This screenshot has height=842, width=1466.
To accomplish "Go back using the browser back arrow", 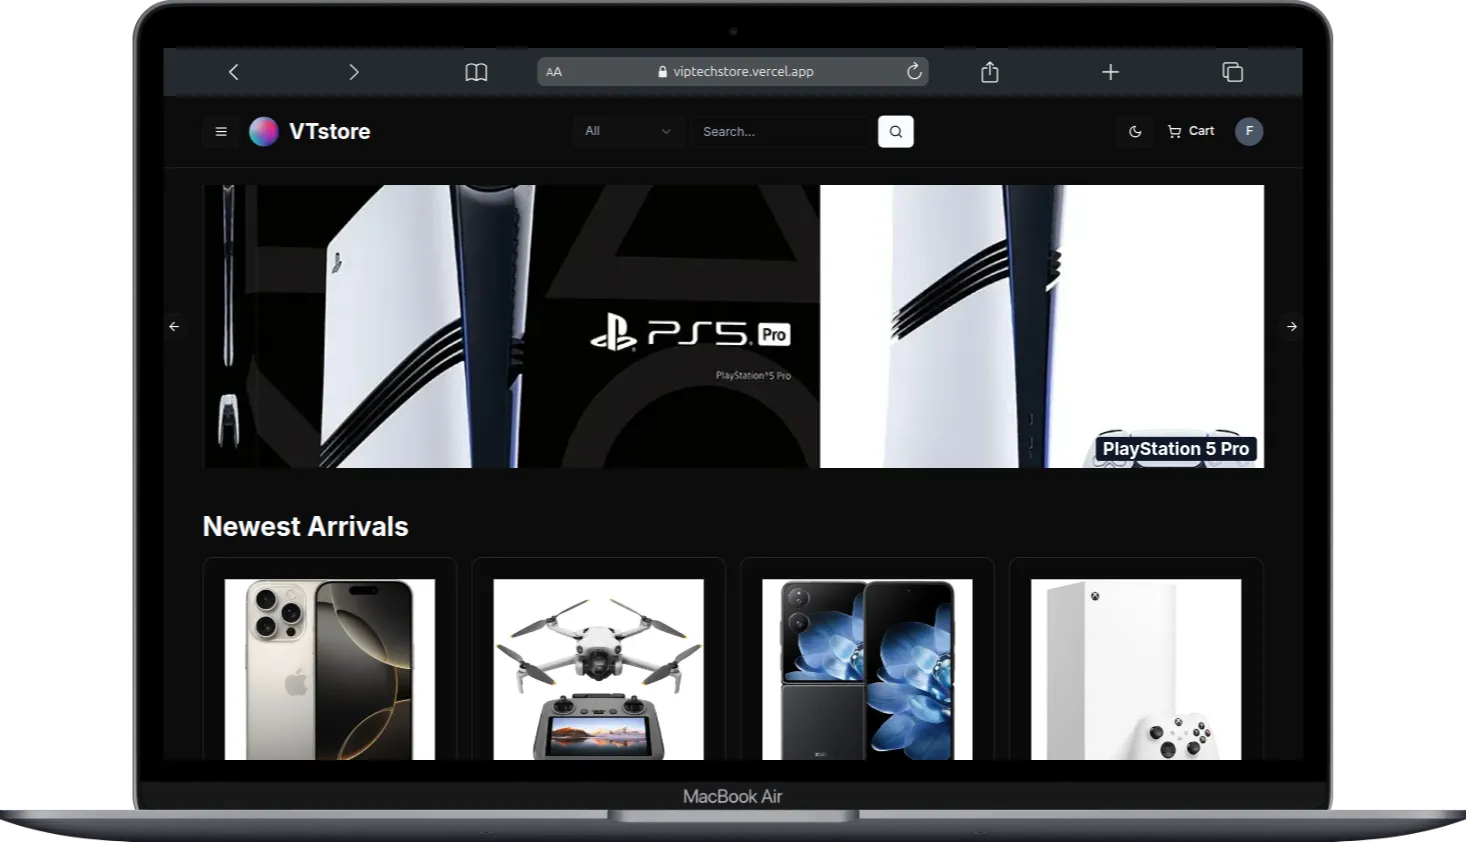I will click(x=234, y=72).
